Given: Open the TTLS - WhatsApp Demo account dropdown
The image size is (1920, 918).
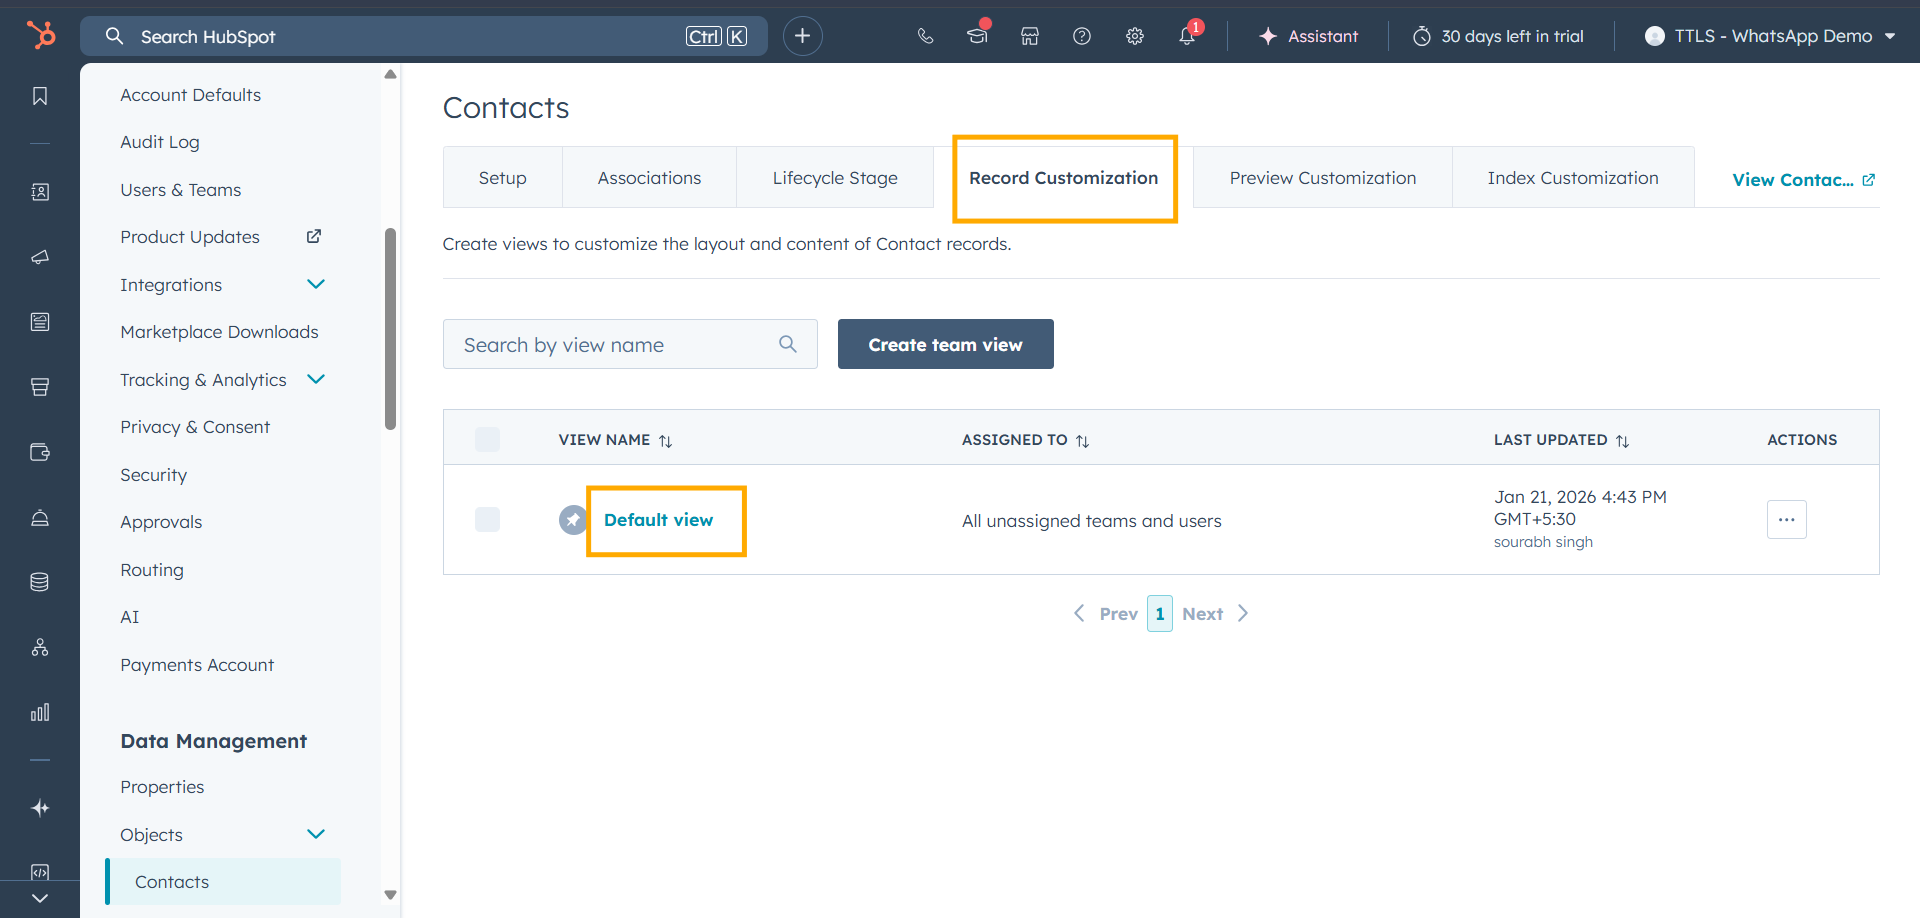Looking at the screenshot, I should tap(1770, 36).
